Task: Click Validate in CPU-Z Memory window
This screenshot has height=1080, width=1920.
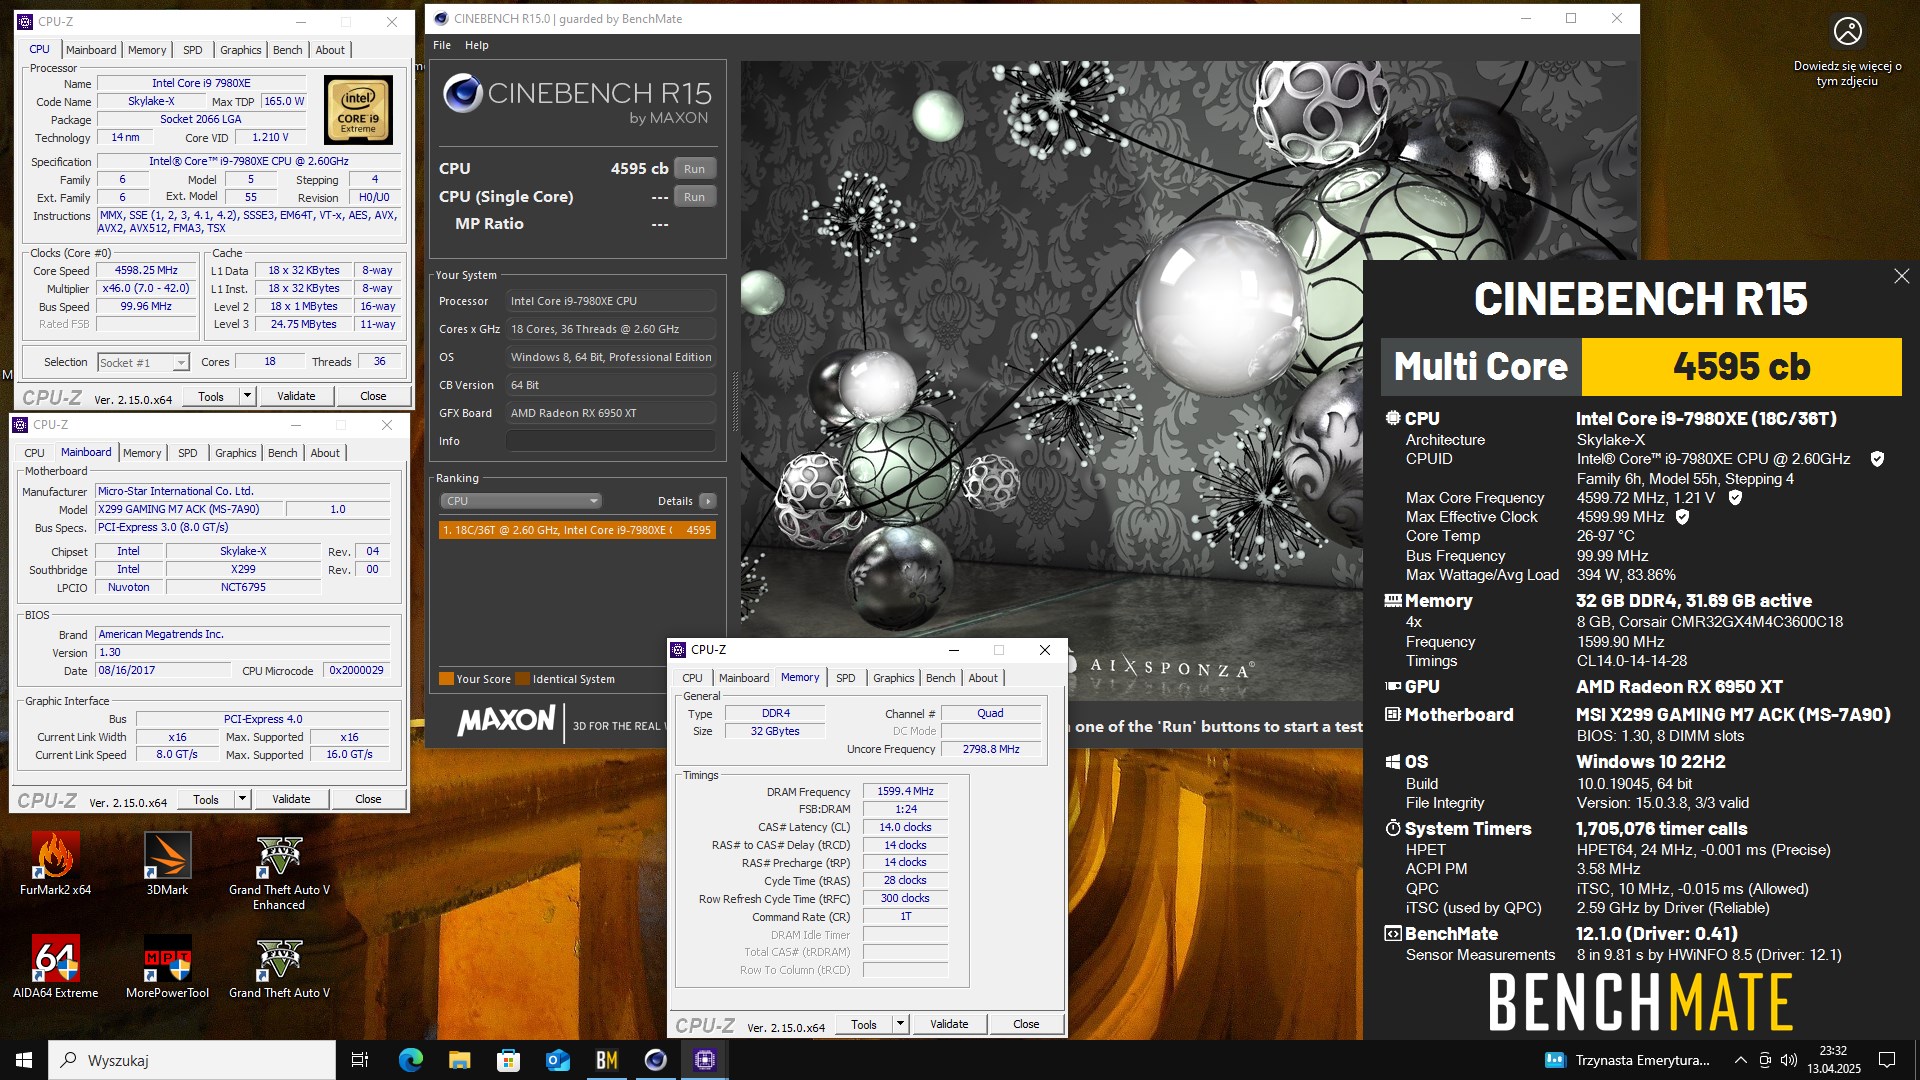Action: tap(949, 1024)
